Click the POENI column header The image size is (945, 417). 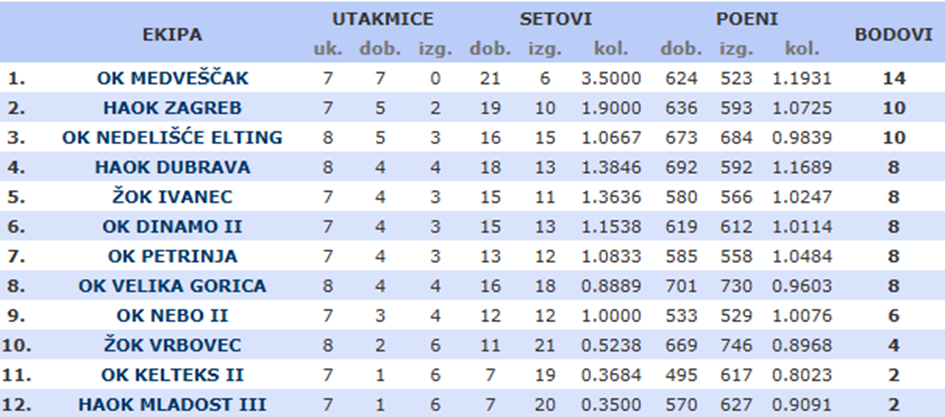[x=747, y=19]
